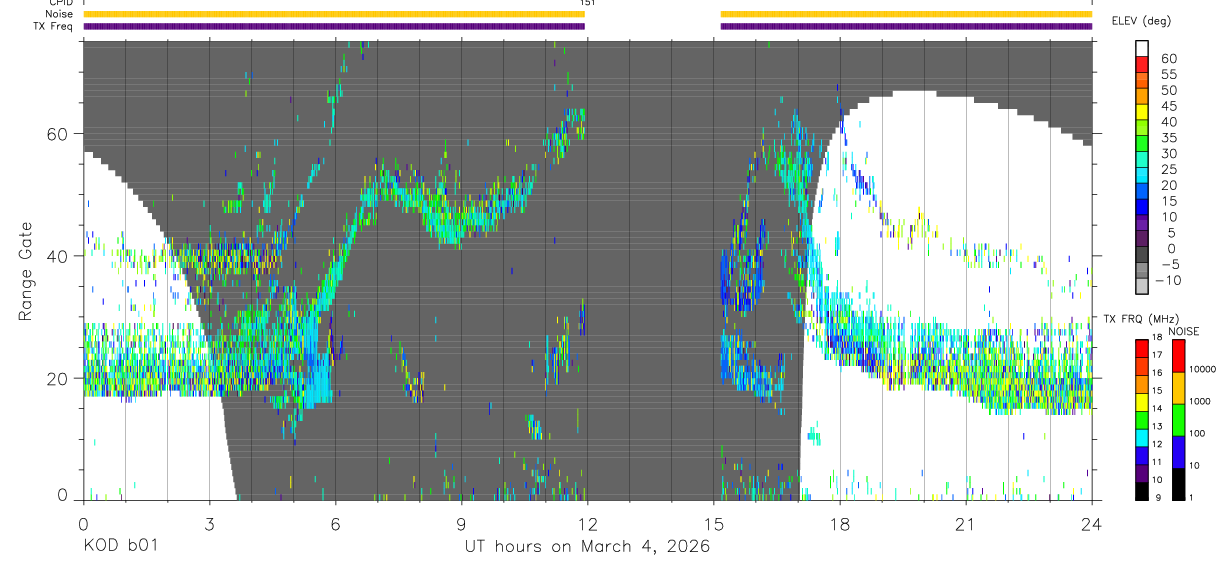This screenshot has width=1228, height=567.
Task: Click the '1' value on the NOISE scale
Action: pos(1191,497)
